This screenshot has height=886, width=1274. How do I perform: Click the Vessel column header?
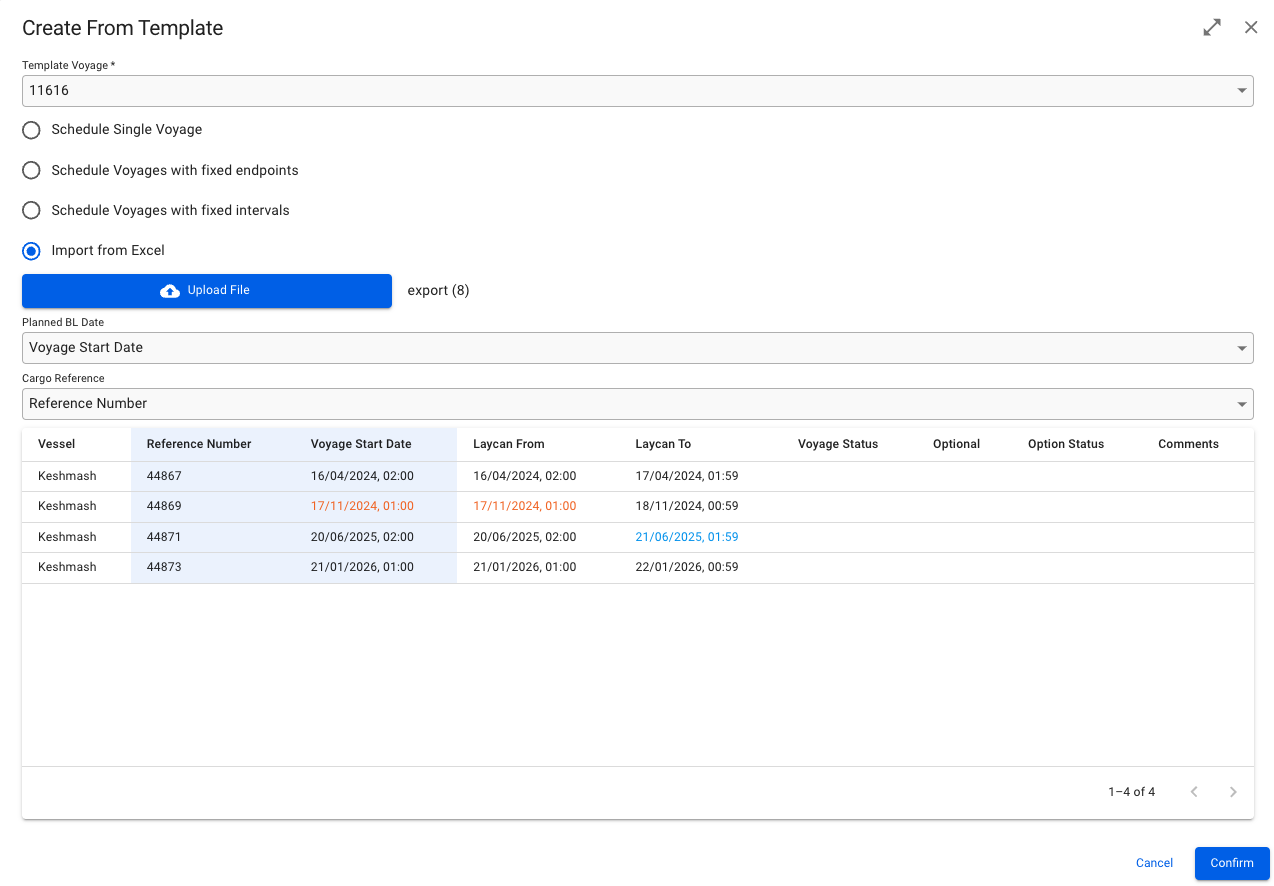coord(57,444)
